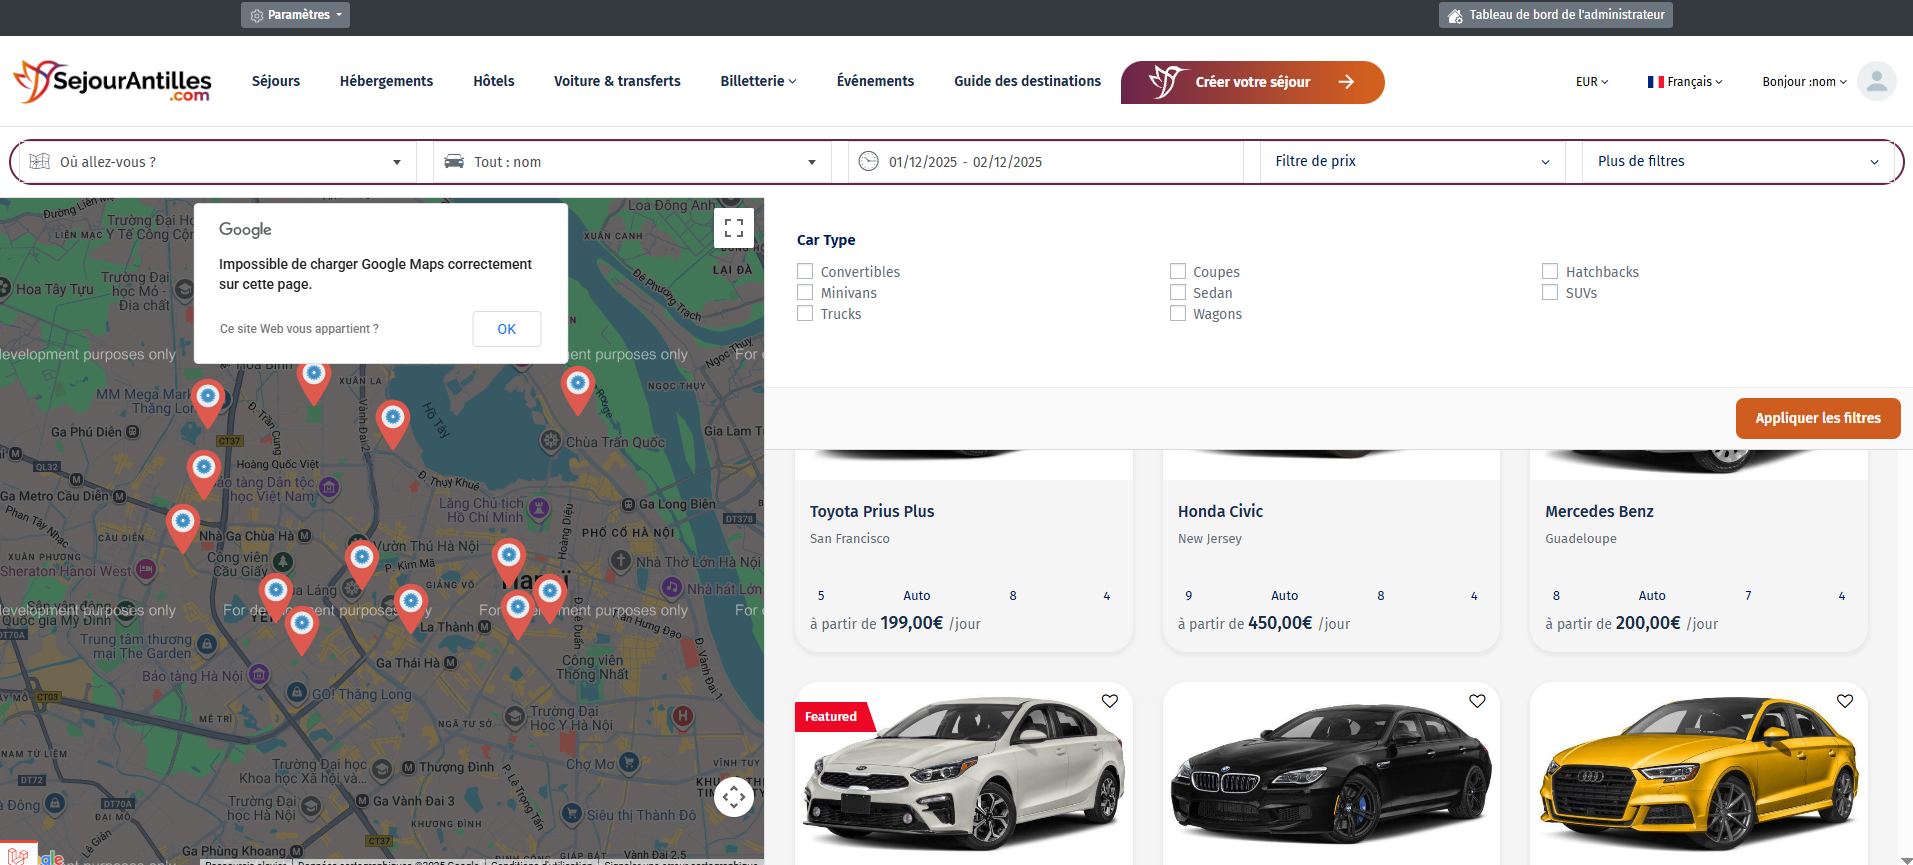Toggle fullscreen view on the map
Image resolution: width=1913 pixels, height=865 pixels.
pos(733,228)
